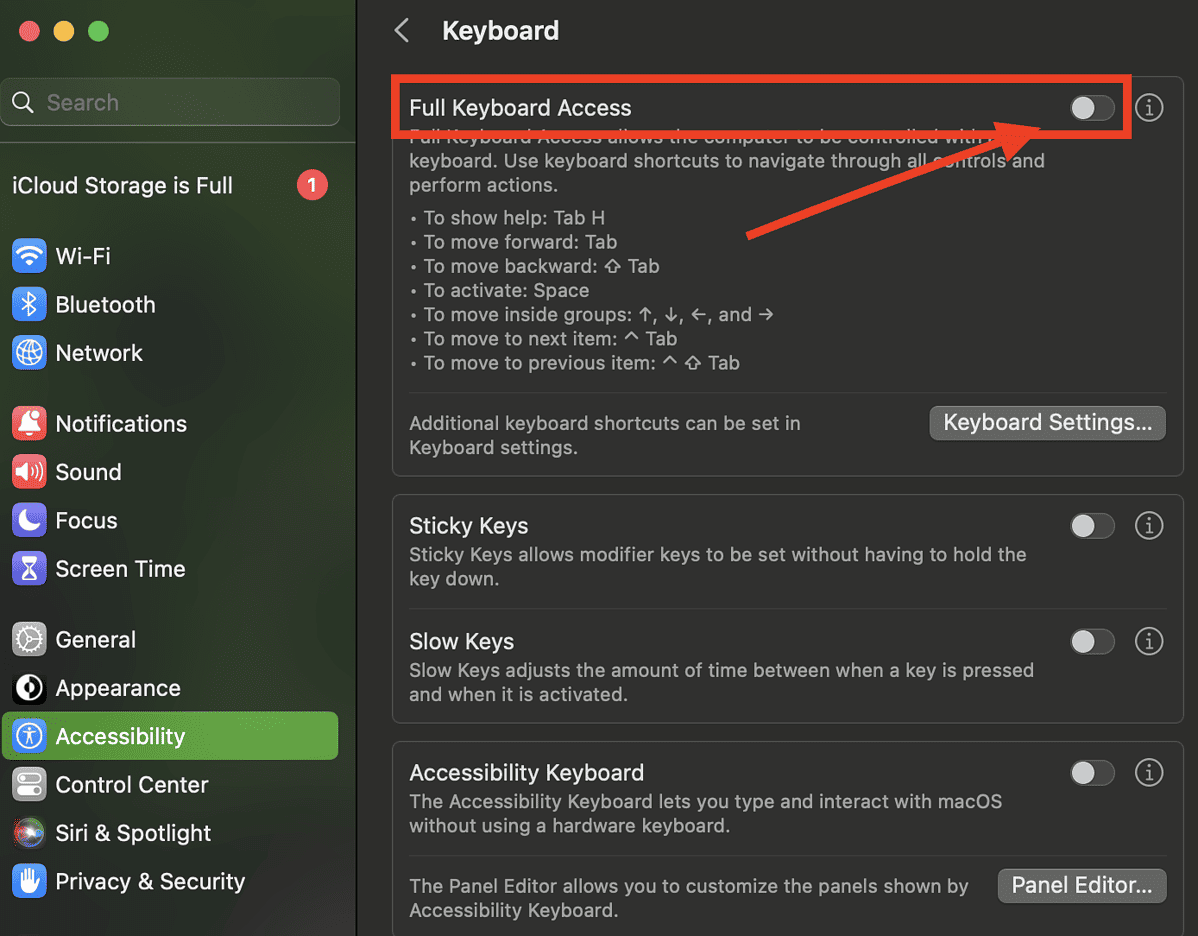Viewport: 1198px width, 936px height.
Task: Click the Siri & Spotlight icon
Action: tap(29, 833)
